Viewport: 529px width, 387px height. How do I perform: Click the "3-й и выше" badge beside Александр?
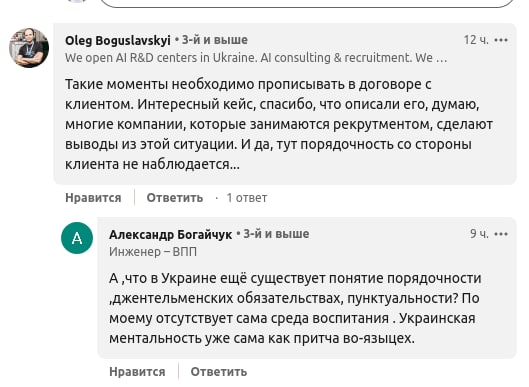click(273, 233)
